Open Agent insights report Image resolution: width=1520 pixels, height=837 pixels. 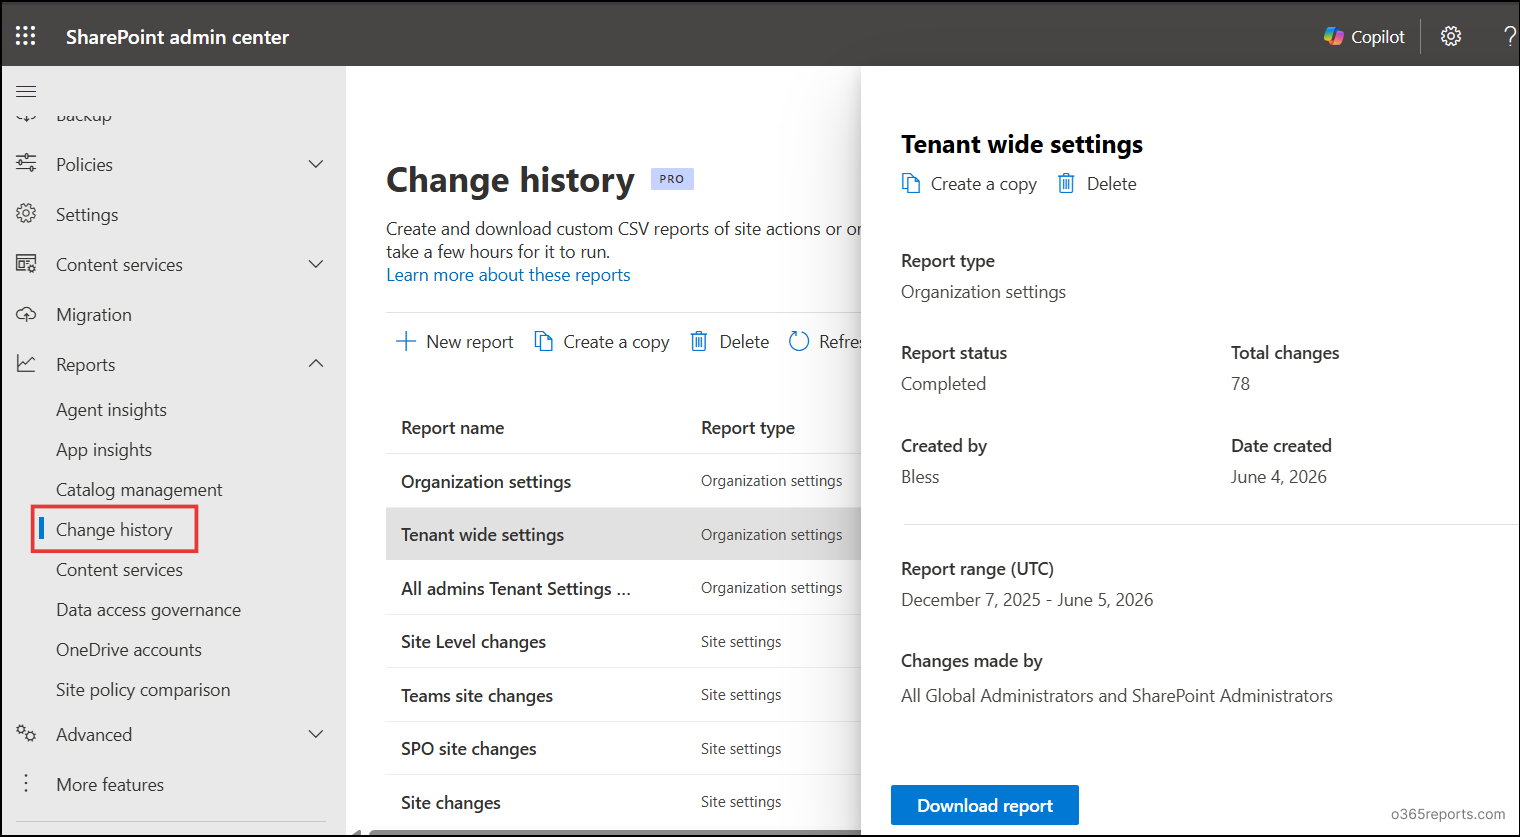(111, 409)
